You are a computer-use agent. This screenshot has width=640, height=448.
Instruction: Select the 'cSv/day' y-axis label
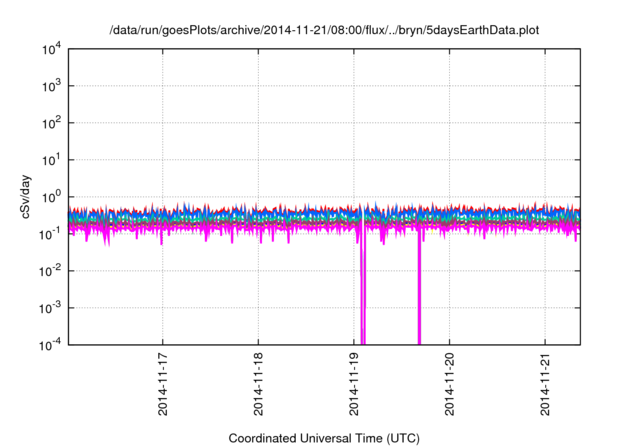pyautogui.click(x=25, y=197)
